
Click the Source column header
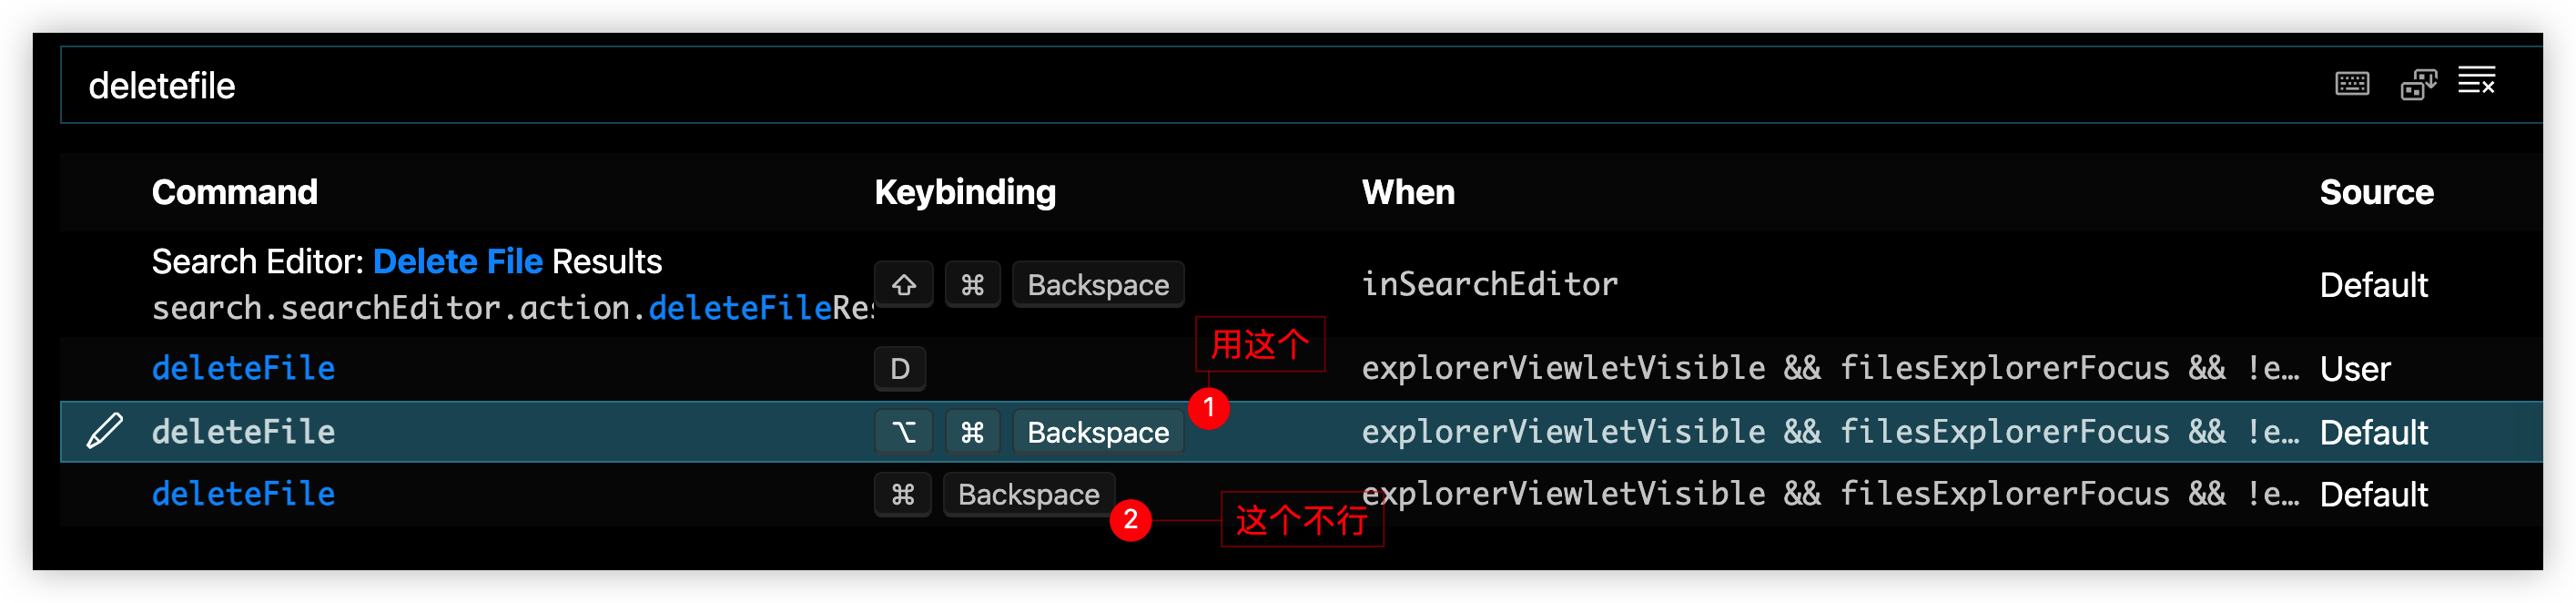tap(2375, 192)
